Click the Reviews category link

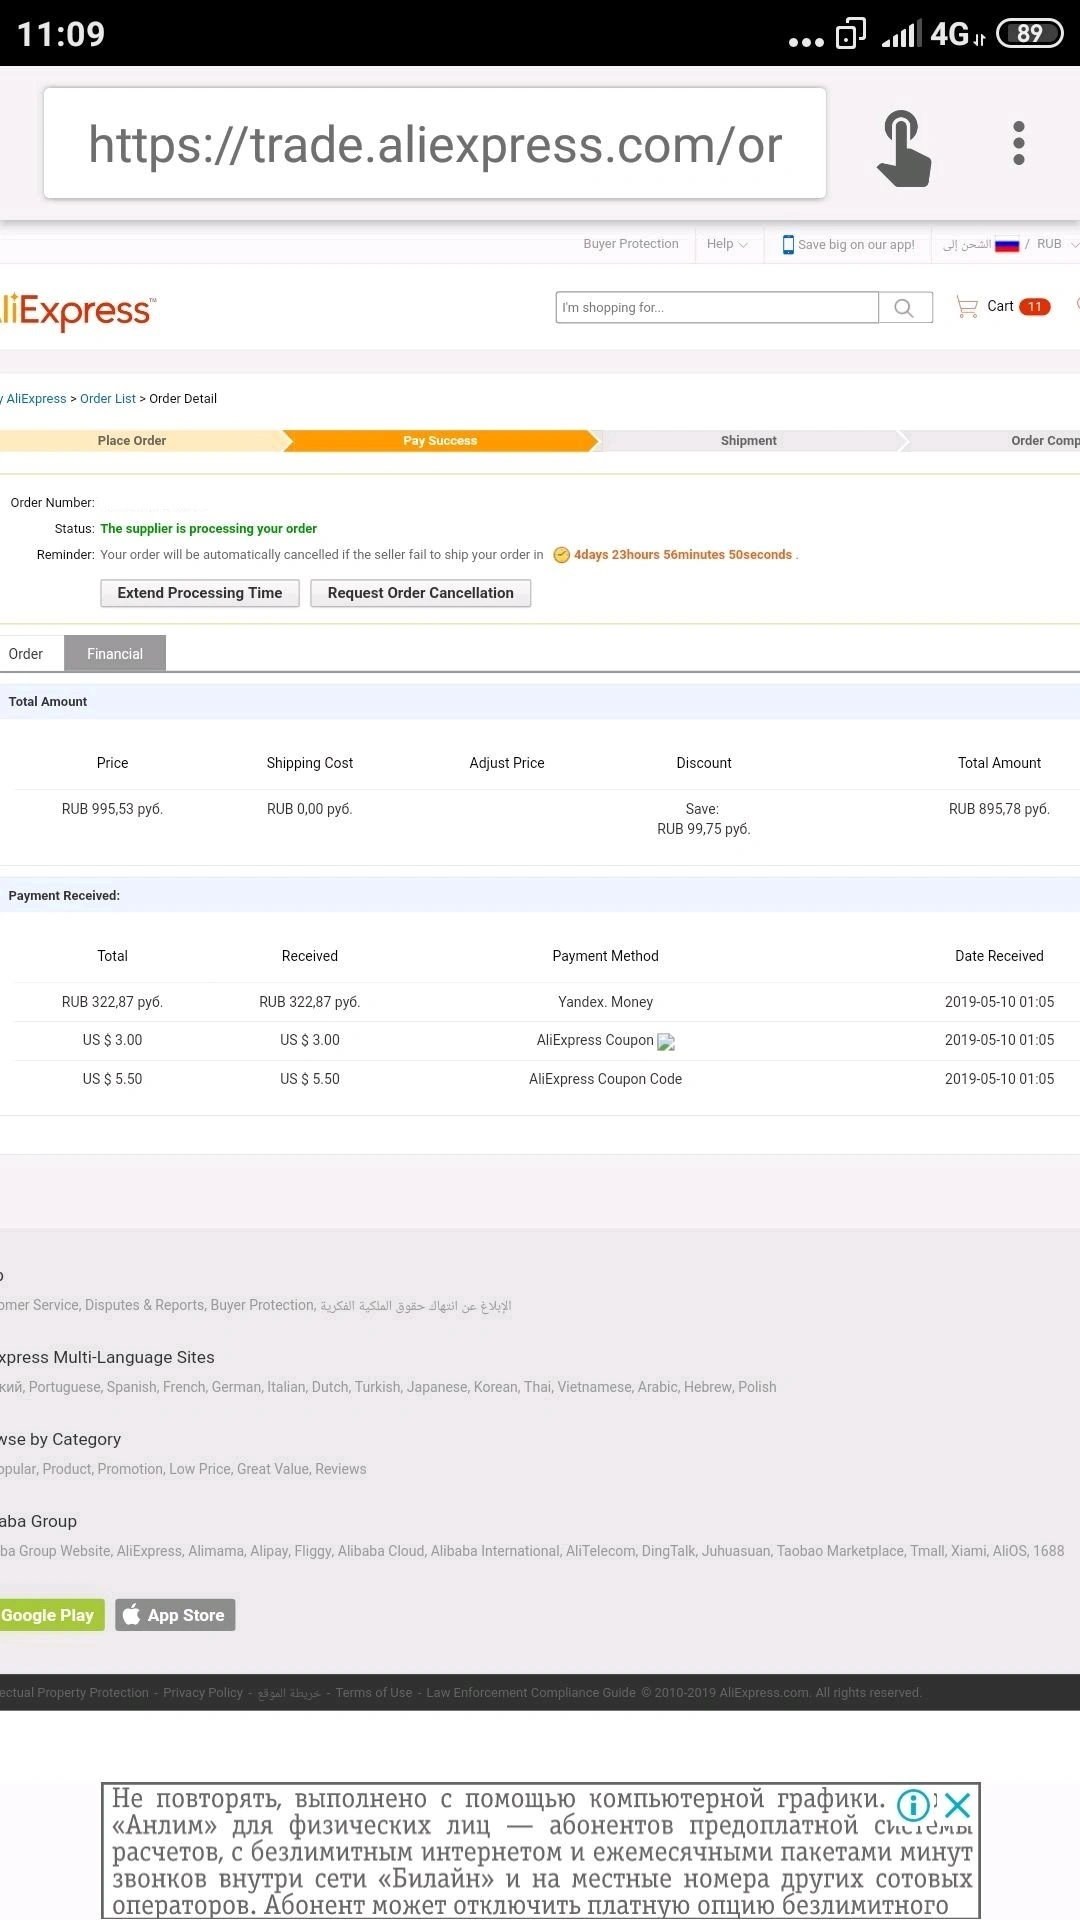pos(341,1469)
